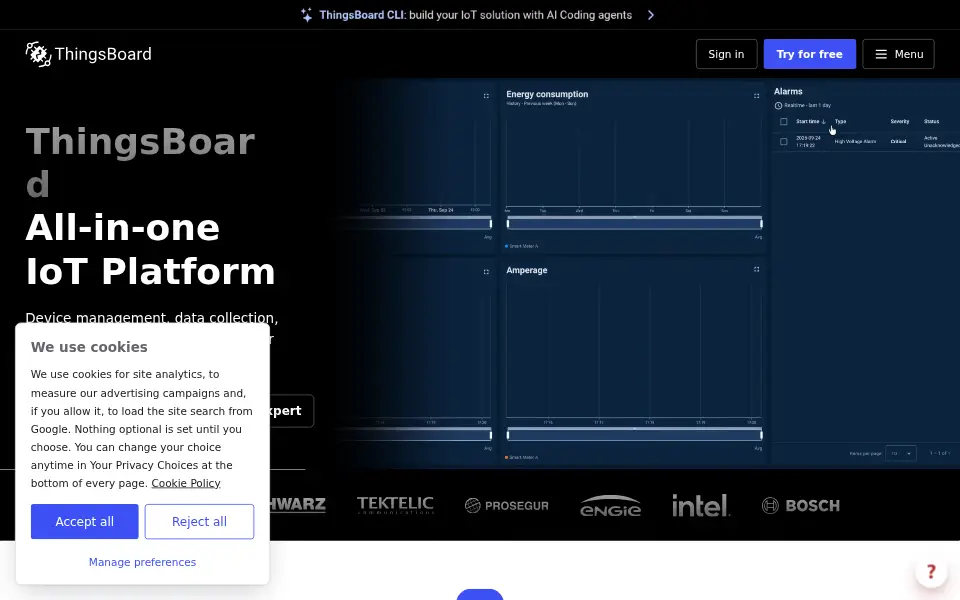Viewport: 960px width, 600px height.
Task: Click Reject all in the cookie dialog
Action: tap(200, 522)
